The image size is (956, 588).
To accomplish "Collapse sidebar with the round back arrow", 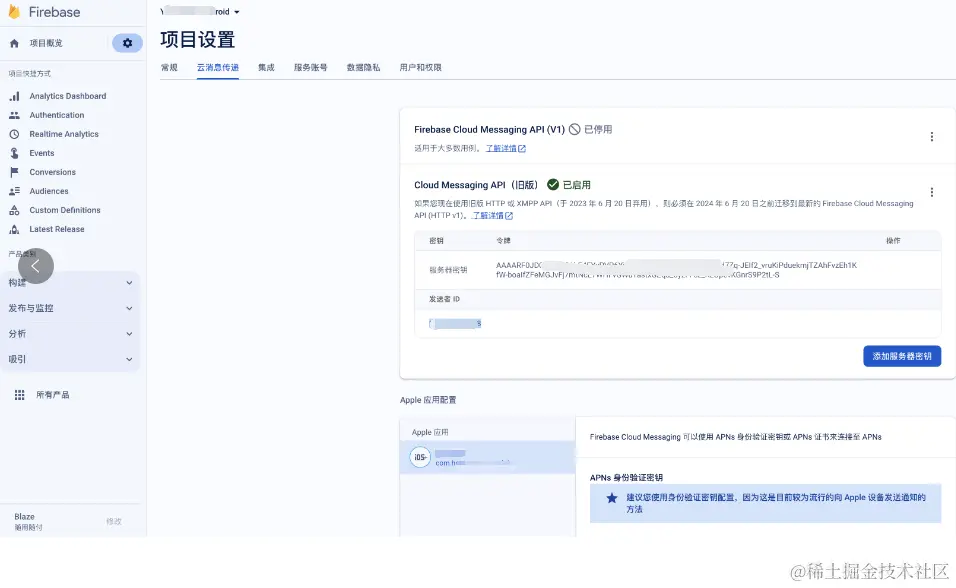I will [x=36, y=266].
